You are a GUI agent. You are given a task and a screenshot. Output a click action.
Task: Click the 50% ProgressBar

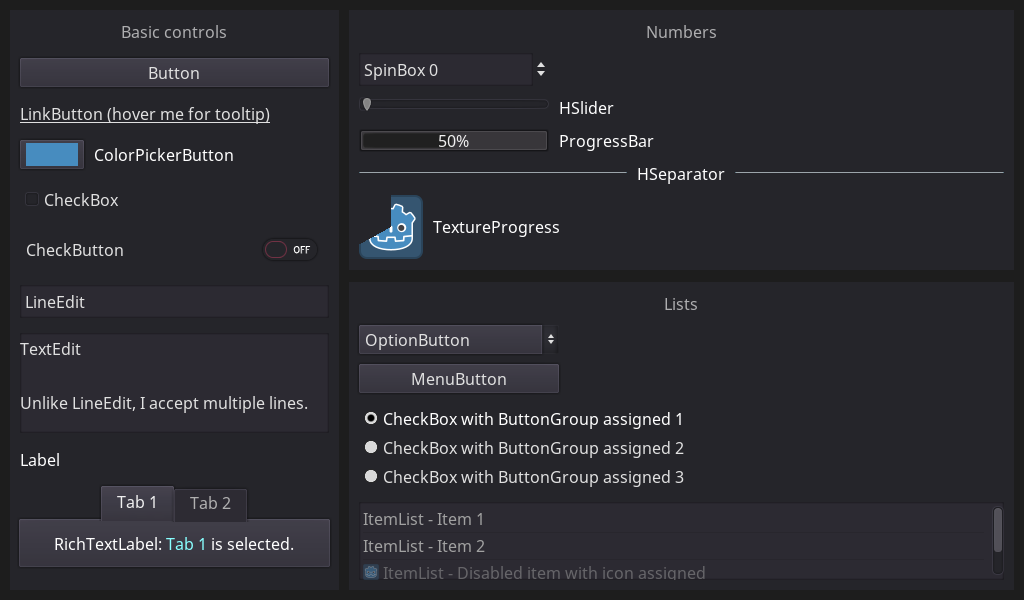pyautogui.click(x=453, y=141)
